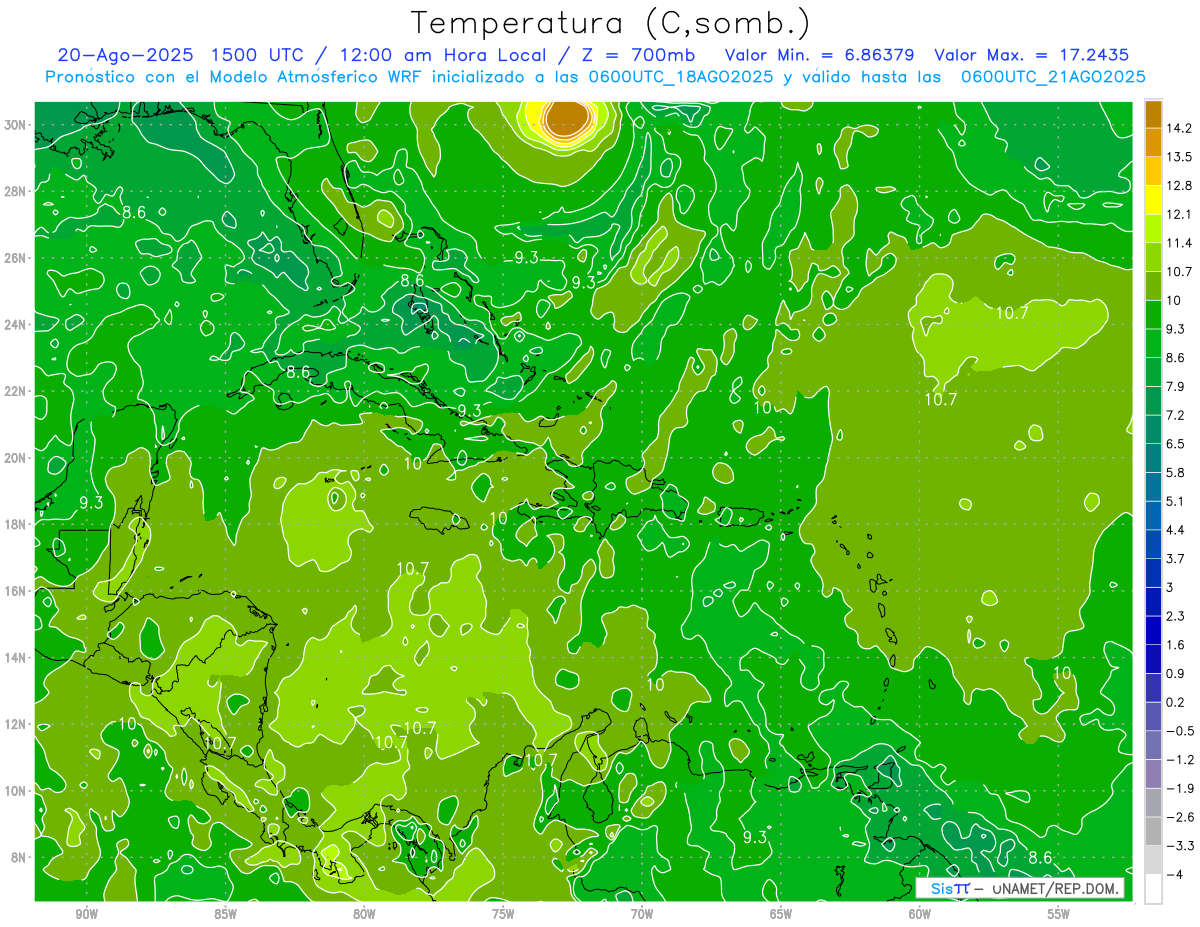Screen dimensions: 1200x927
Task: Click the "8N" latitude axis label
Action: (20, 857)
